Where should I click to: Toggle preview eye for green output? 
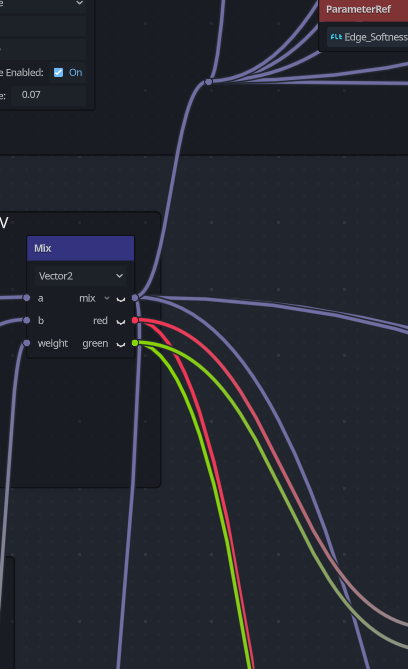tap(121, 344)
